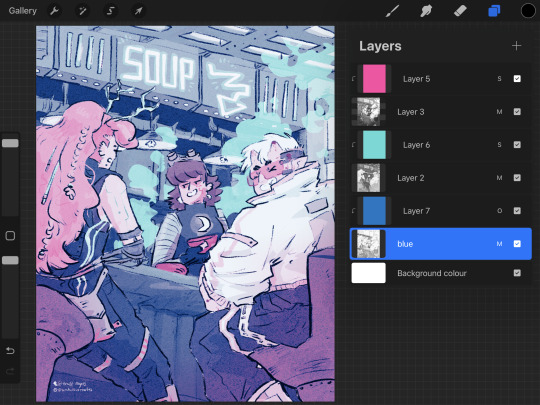
Task: Hide Layer 3 visibility checkbox
Action: click(517, 112)
